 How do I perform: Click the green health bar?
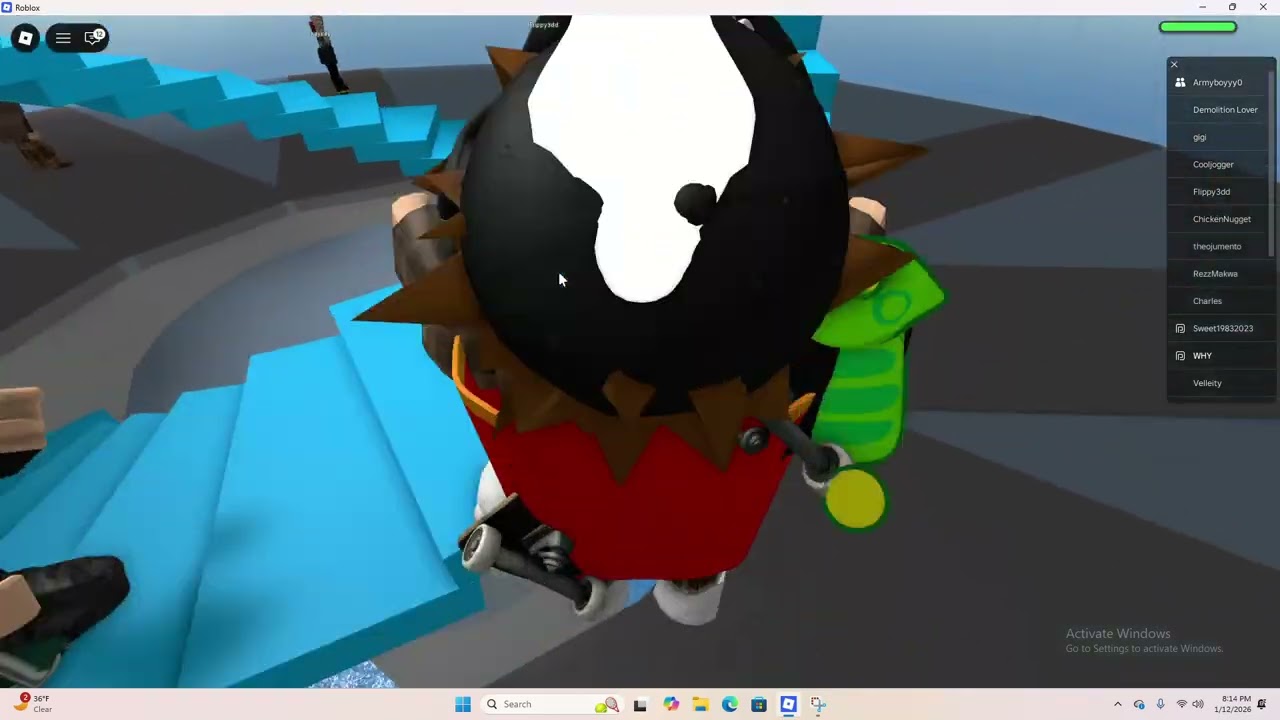point(1198,27)
